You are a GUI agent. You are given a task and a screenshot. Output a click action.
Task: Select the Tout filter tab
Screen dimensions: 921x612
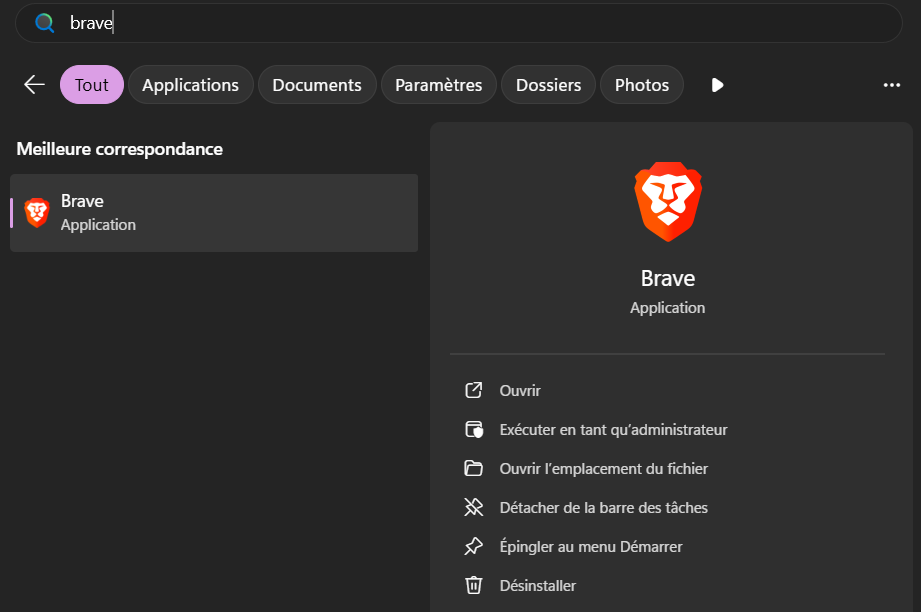pyautogui.click(x=92, y=85)
